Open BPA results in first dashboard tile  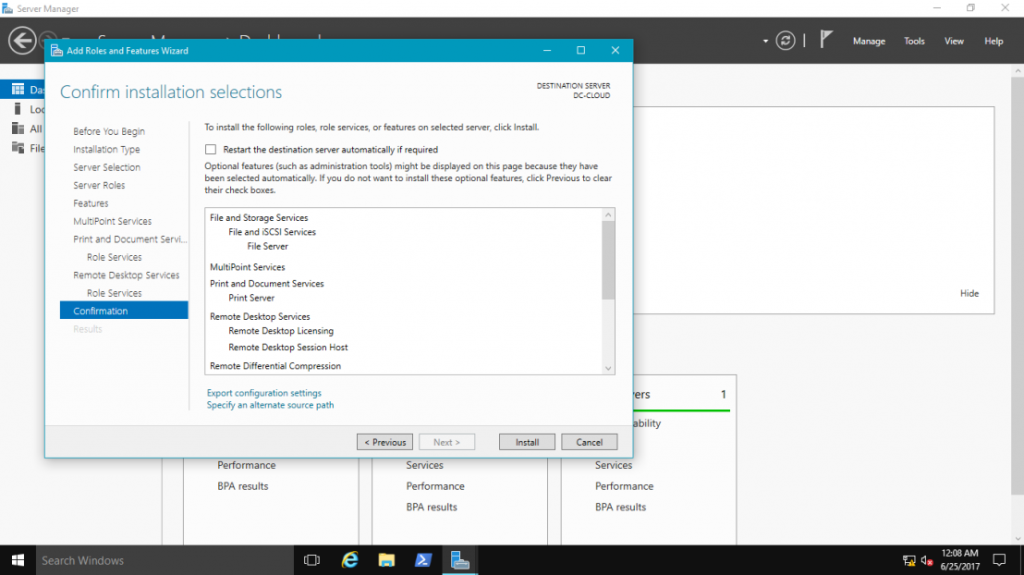coord(242,486)
